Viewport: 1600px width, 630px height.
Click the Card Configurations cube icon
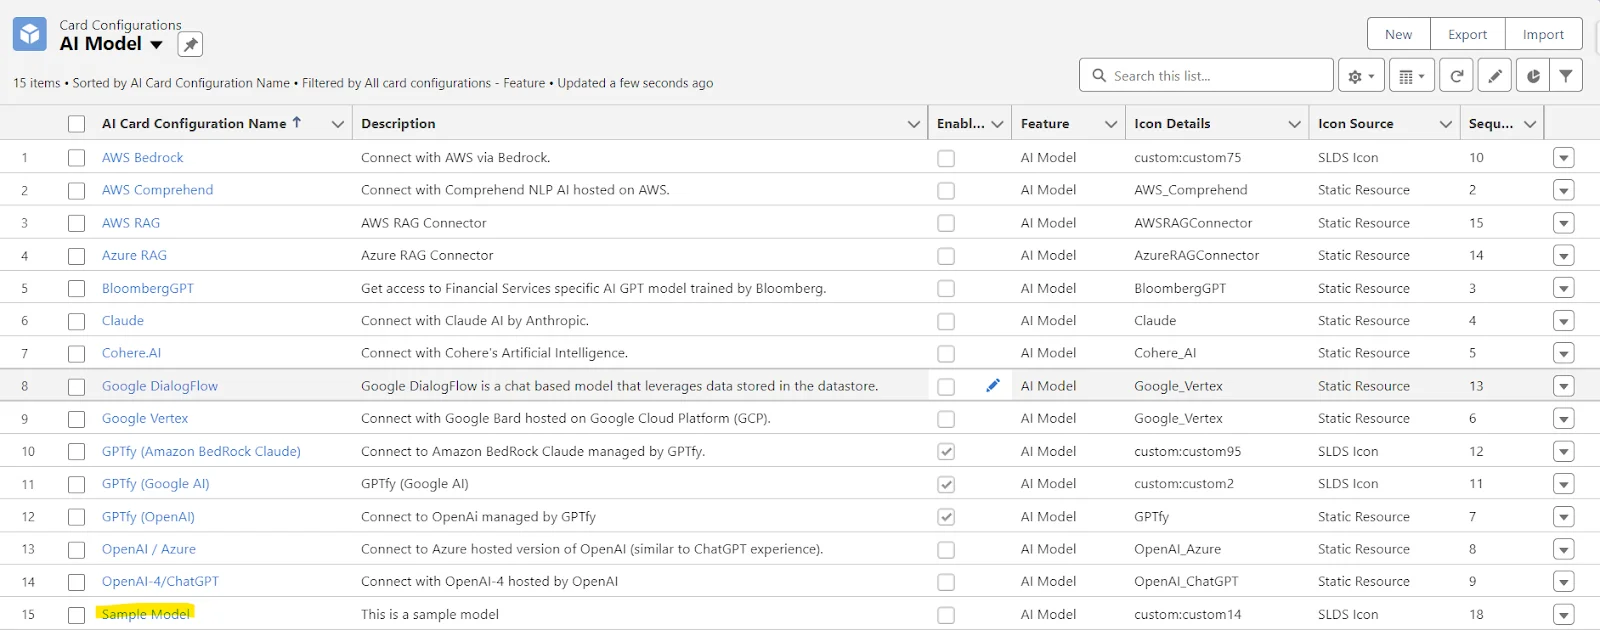[30, 34]
